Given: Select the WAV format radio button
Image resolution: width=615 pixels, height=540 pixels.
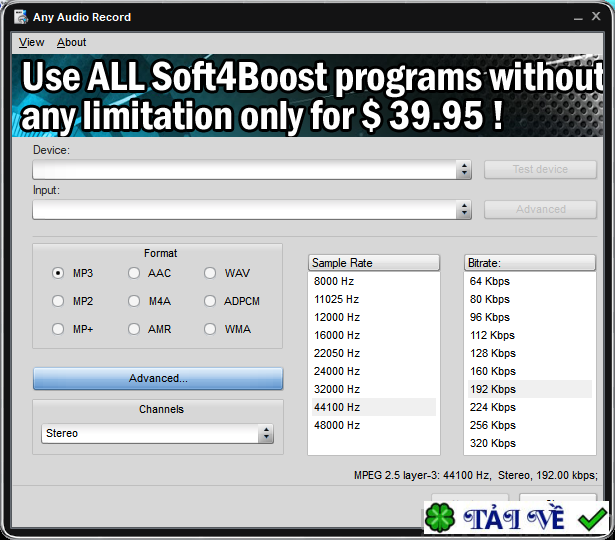Looking at the screenshot, I should tap(210, 273).
